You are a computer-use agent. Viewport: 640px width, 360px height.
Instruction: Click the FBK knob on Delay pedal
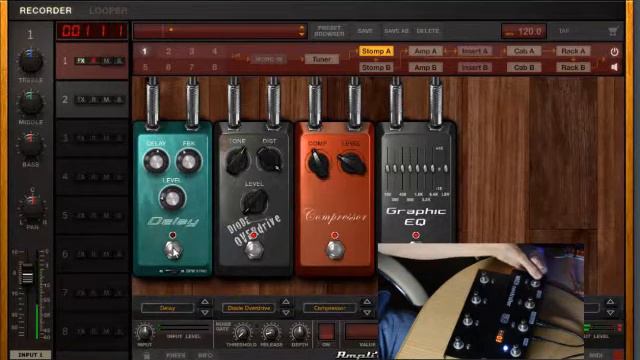(x=188, y=161)
